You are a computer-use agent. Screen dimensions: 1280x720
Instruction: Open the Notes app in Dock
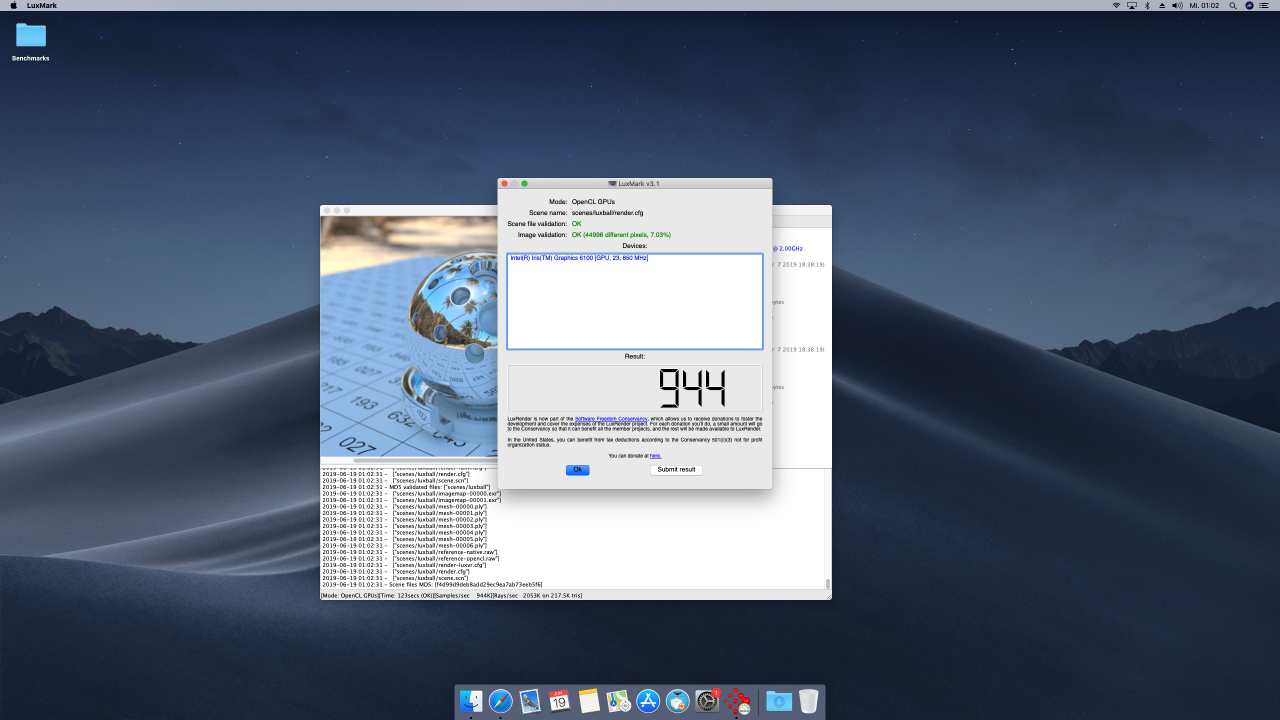(x=589, y=701)
